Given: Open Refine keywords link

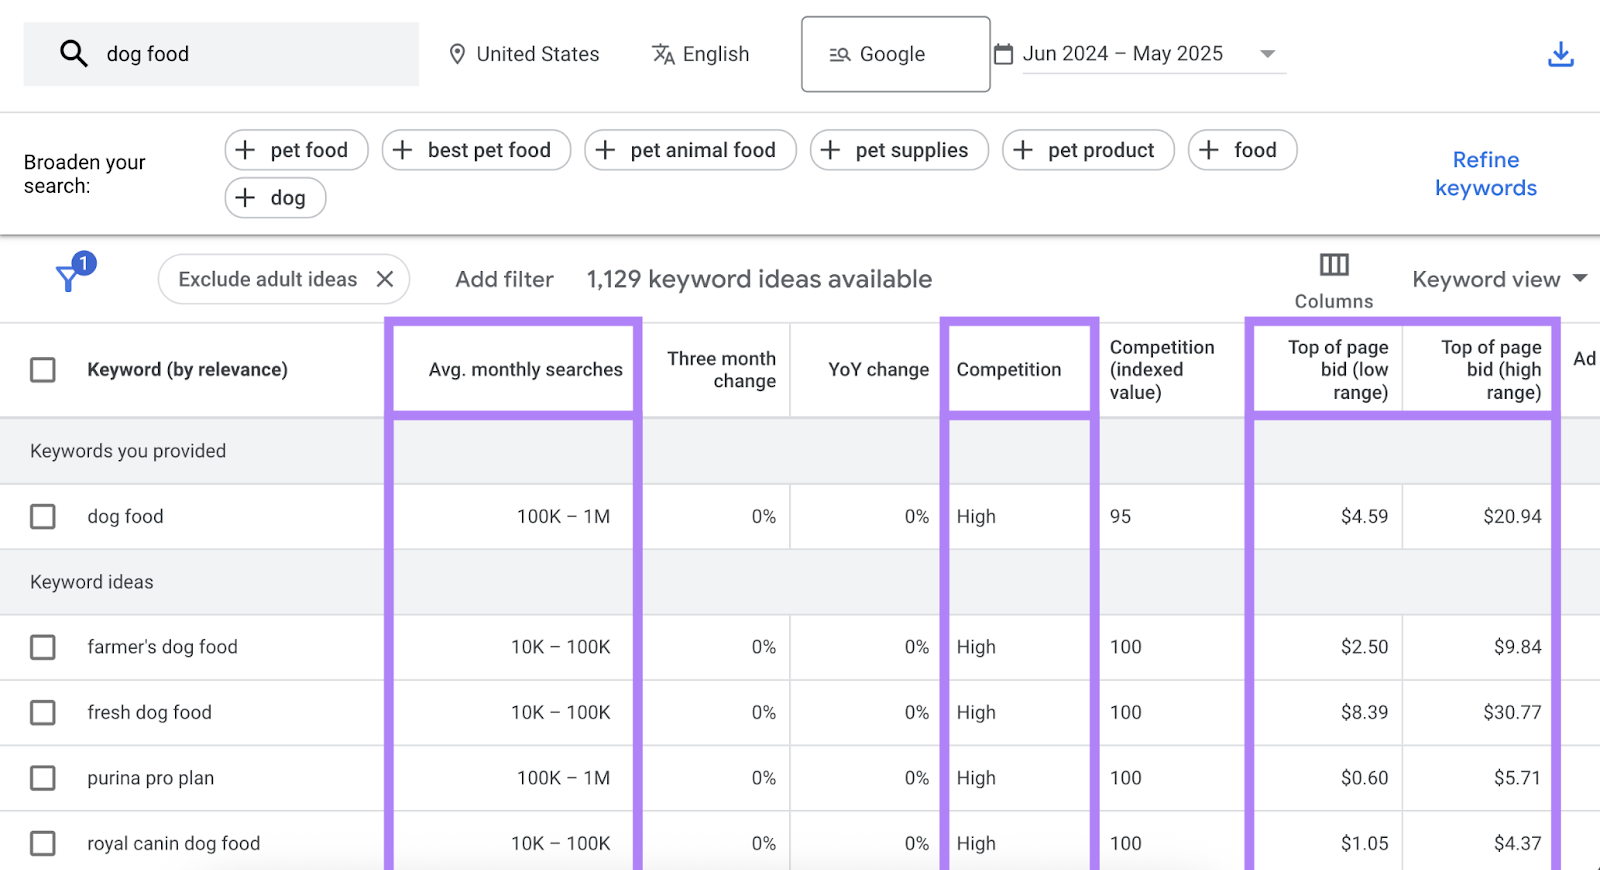Looking at the screenshot, I should (1485, 174).
